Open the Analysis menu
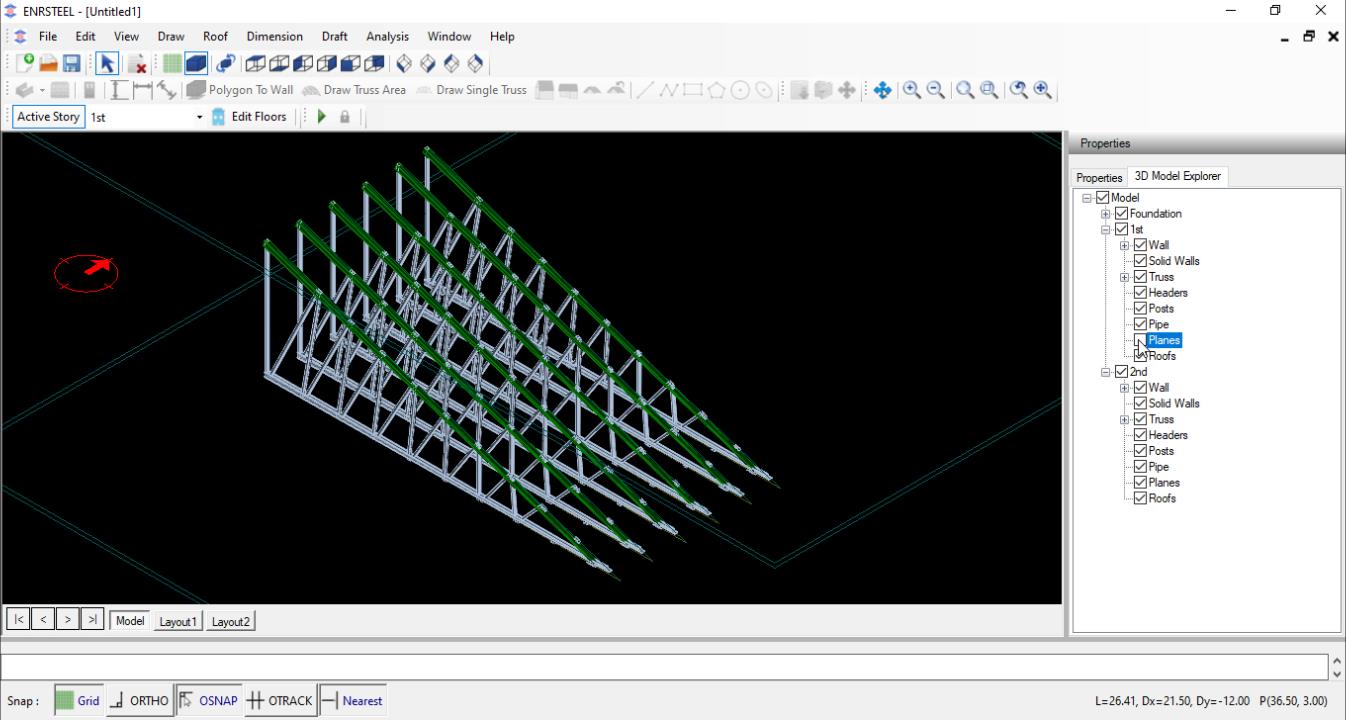The image size is (1346, 720). tap(387, 36)
